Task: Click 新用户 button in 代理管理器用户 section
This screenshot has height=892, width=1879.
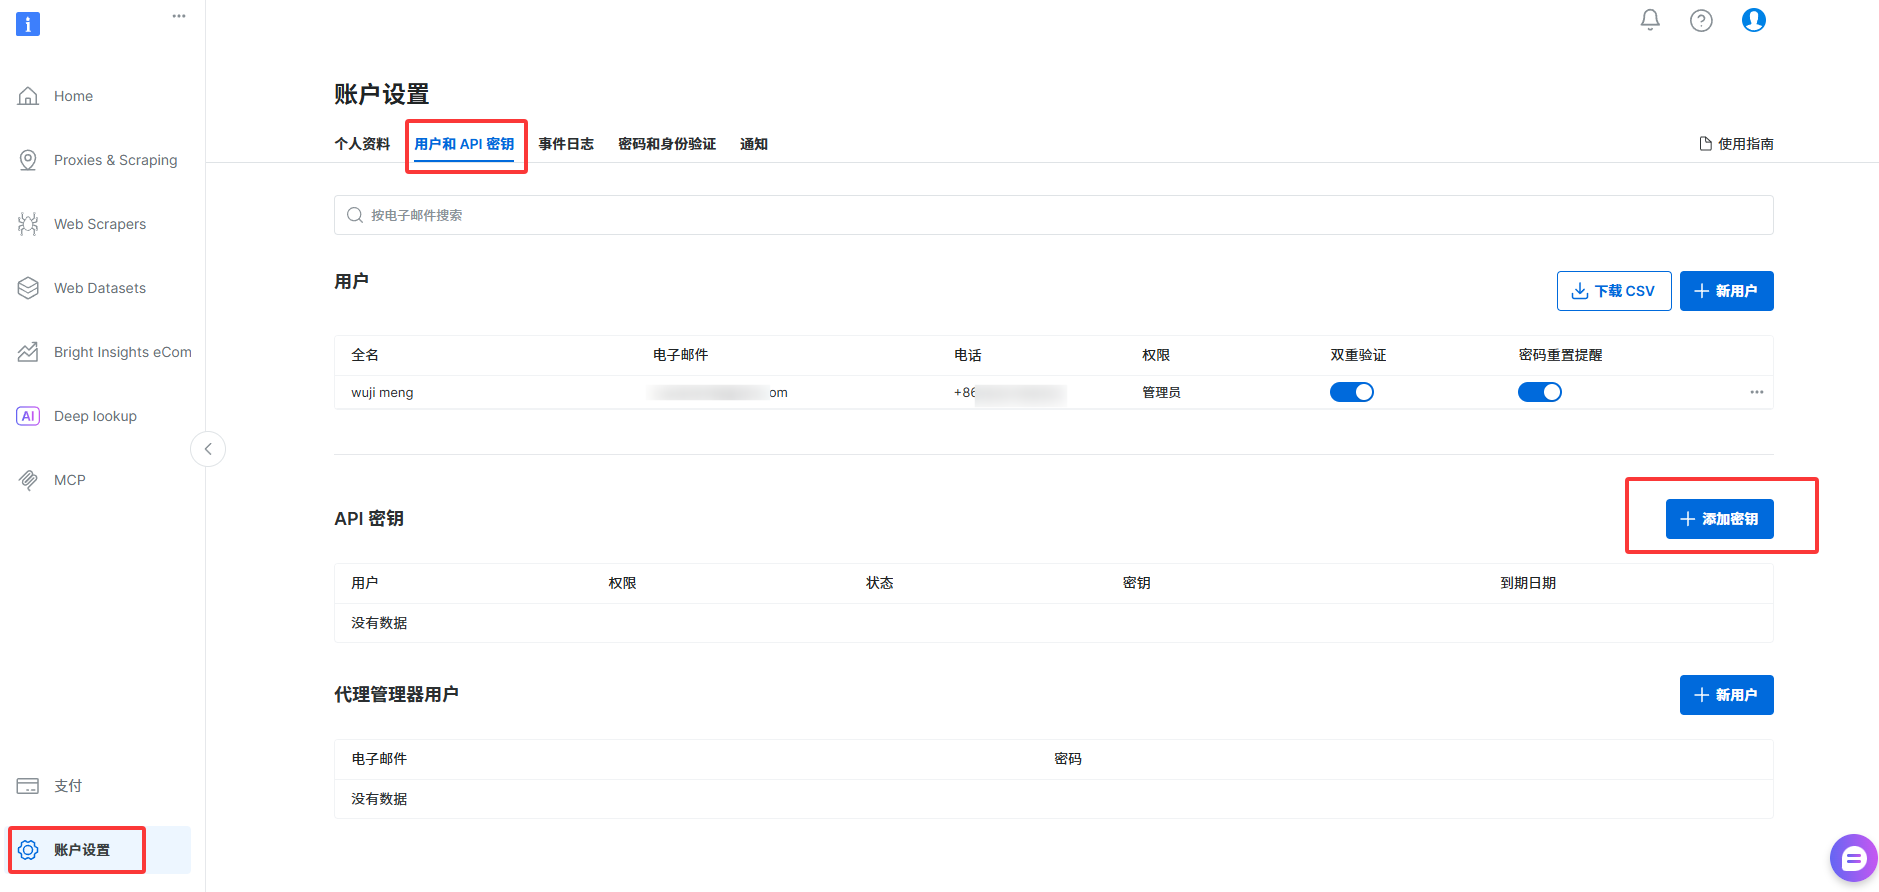Action: (1727, 695)
